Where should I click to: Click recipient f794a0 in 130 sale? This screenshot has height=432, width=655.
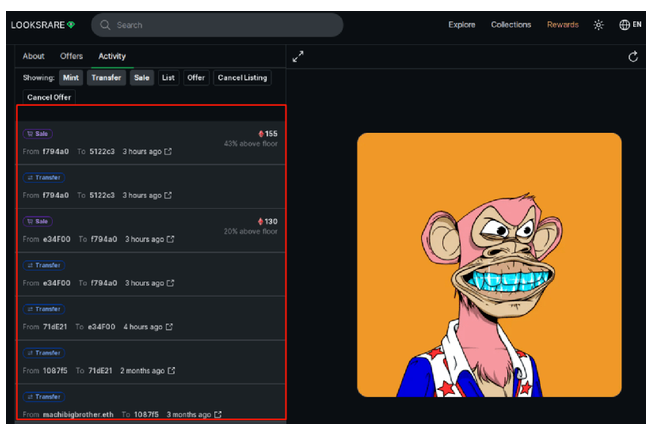(x=104, y=239)
